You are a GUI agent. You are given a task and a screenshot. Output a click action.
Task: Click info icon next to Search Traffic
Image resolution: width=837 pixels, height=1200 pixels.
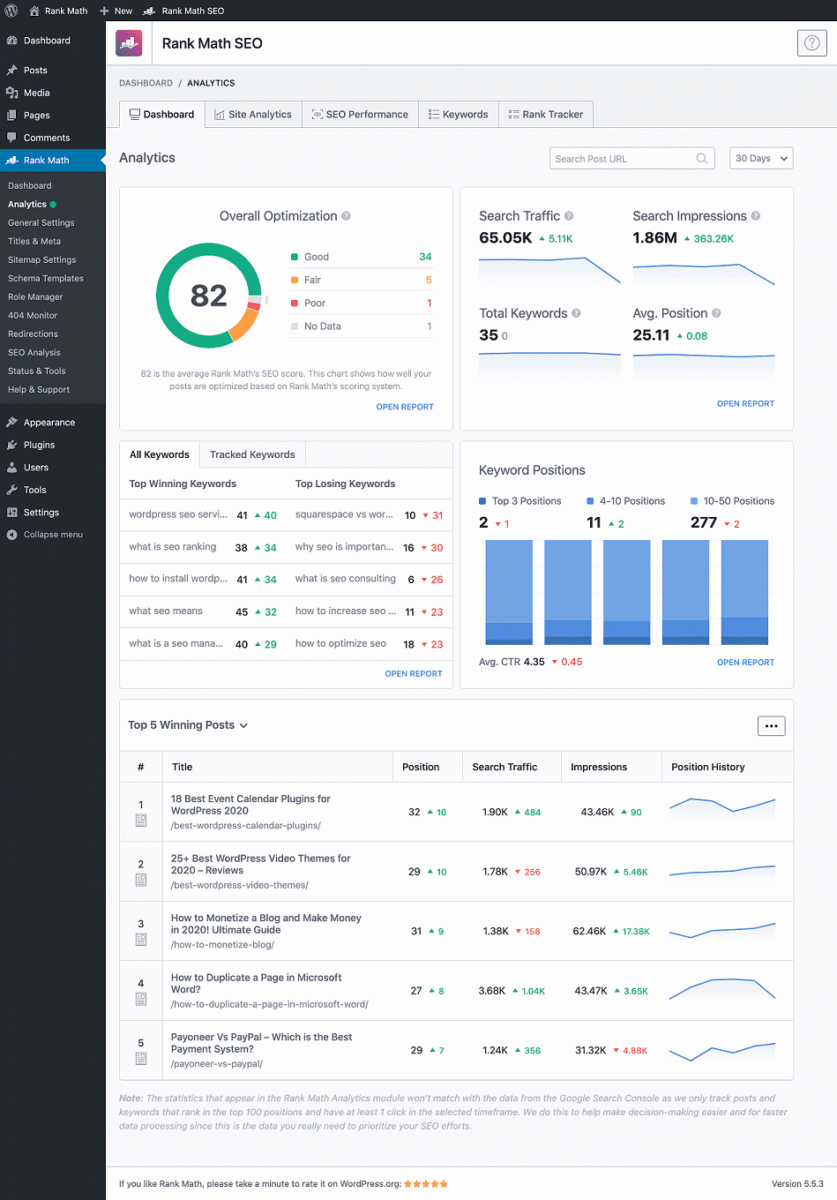569,216
